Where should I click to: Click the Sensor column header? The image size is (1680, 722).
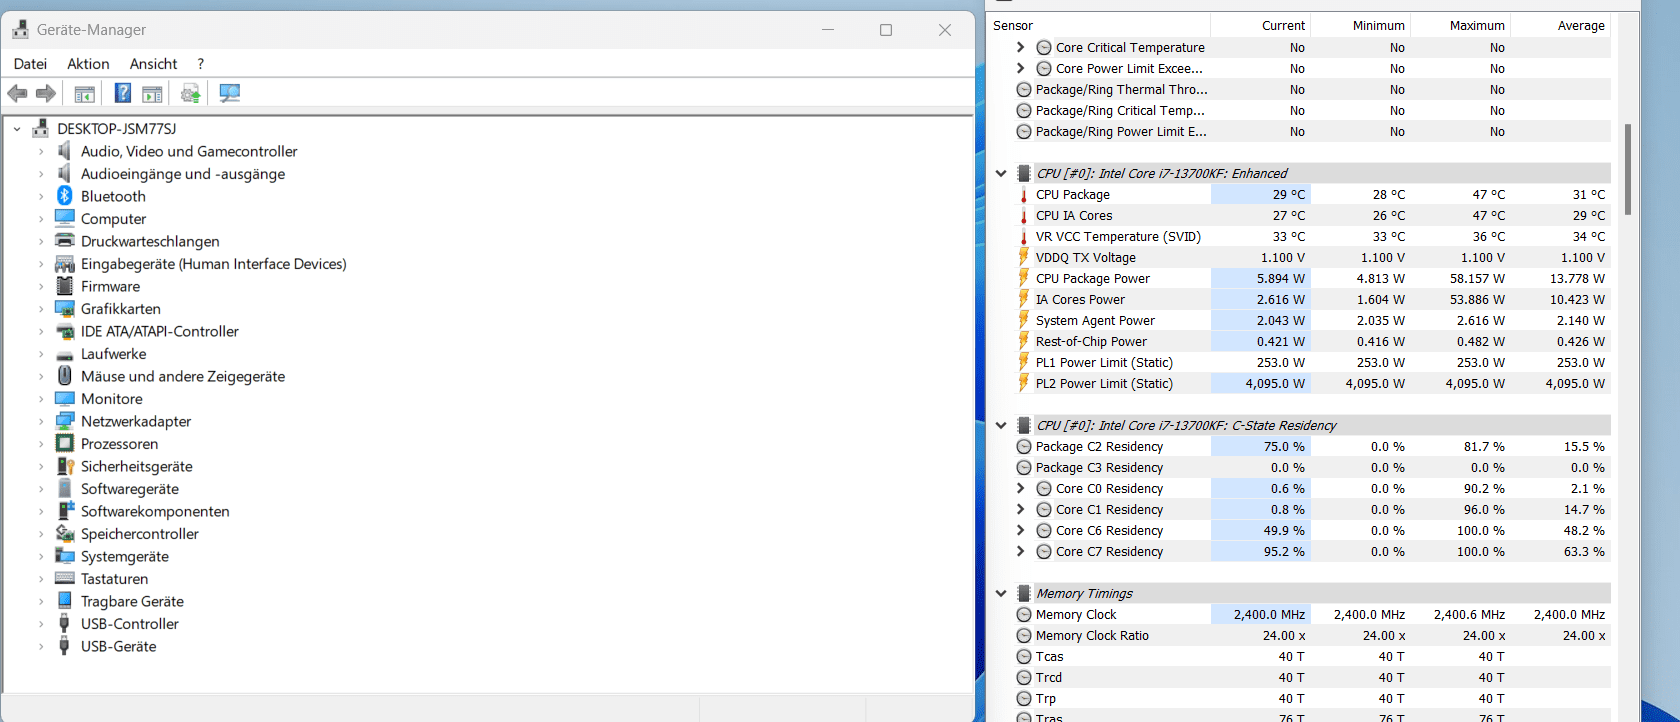[1099, 25]
